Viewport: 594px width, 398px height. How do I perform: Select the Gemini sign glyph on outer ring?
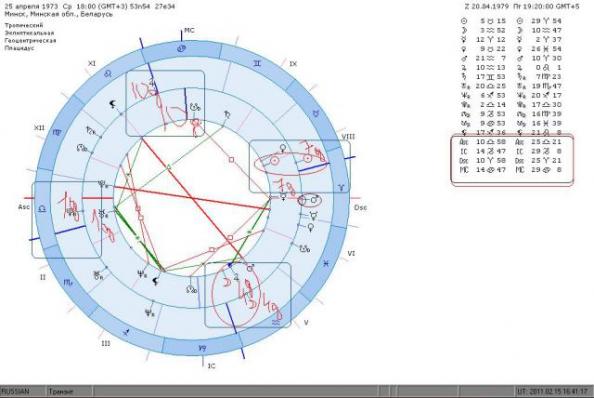point(257,63)
